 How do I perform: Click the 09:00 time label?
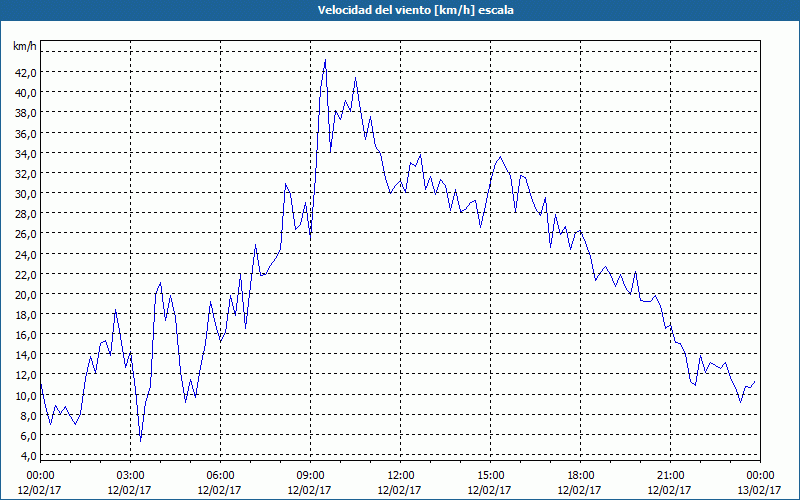tap(310, 476)
